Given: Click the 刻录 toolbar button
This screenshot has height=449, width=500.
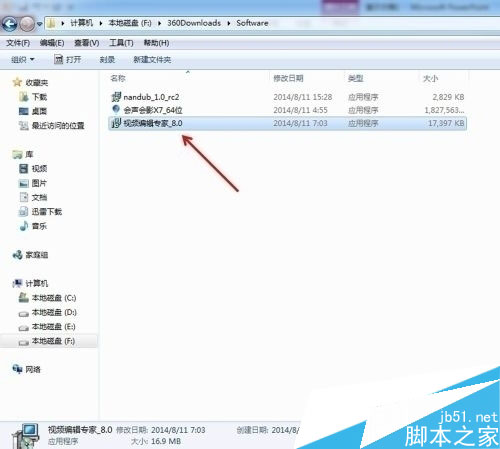Looking at the screenshot, I should 107,60.
